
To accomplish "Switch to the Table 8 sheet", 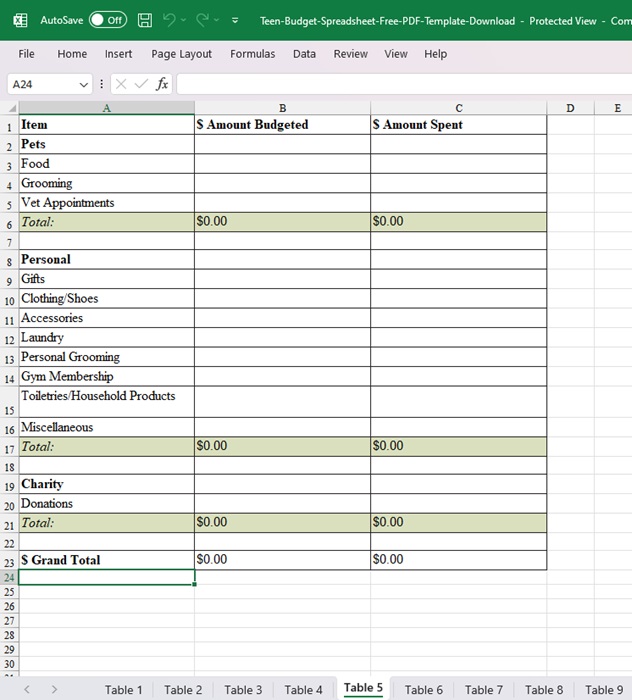I will [544, 690].
